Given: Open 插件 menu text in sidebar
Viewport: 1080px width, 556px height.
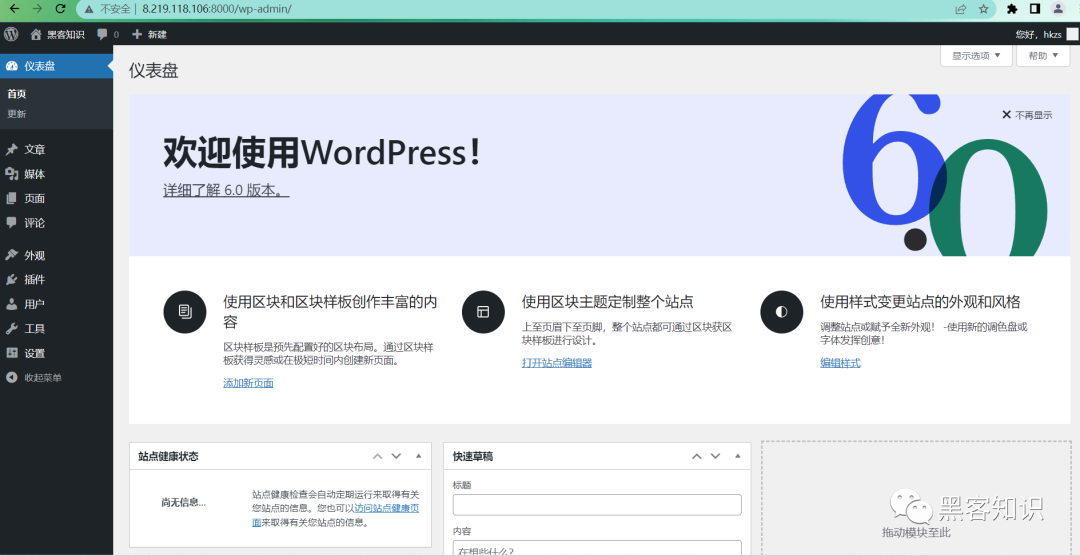Looking at the screenshot, I should (35, 280).
